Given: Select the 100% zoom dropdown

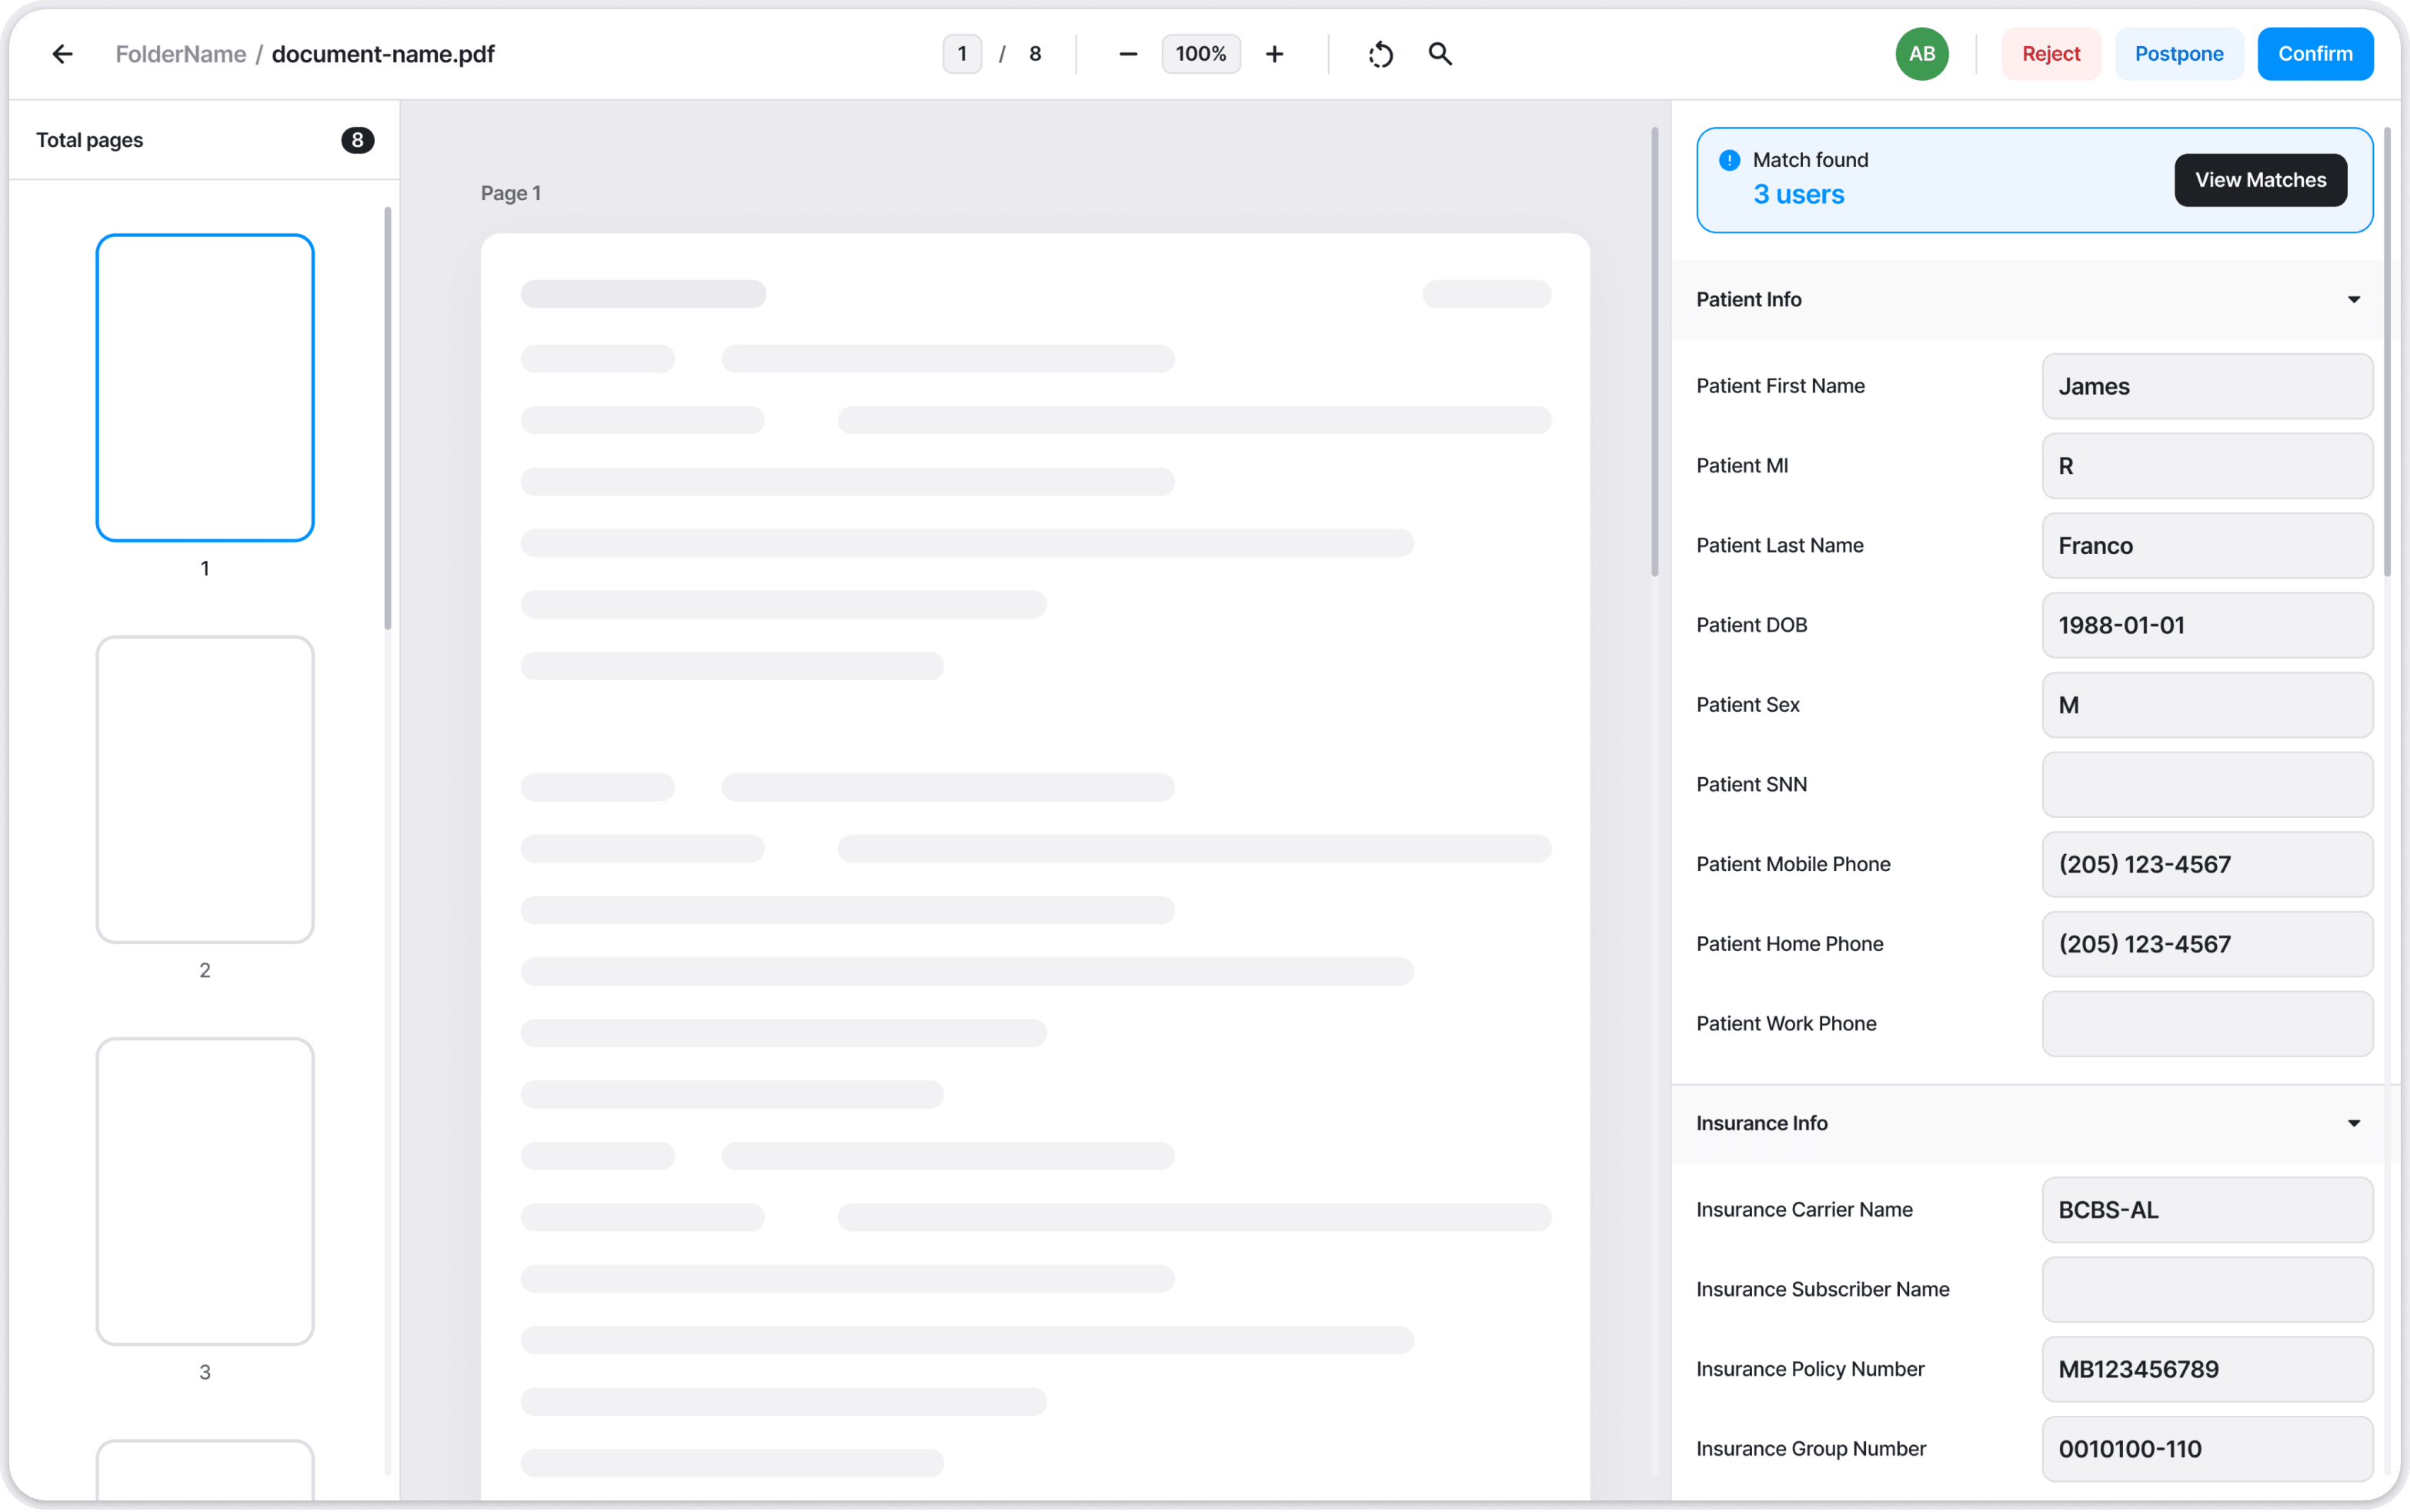Looking at the screenshot, I should (1200, 52).
